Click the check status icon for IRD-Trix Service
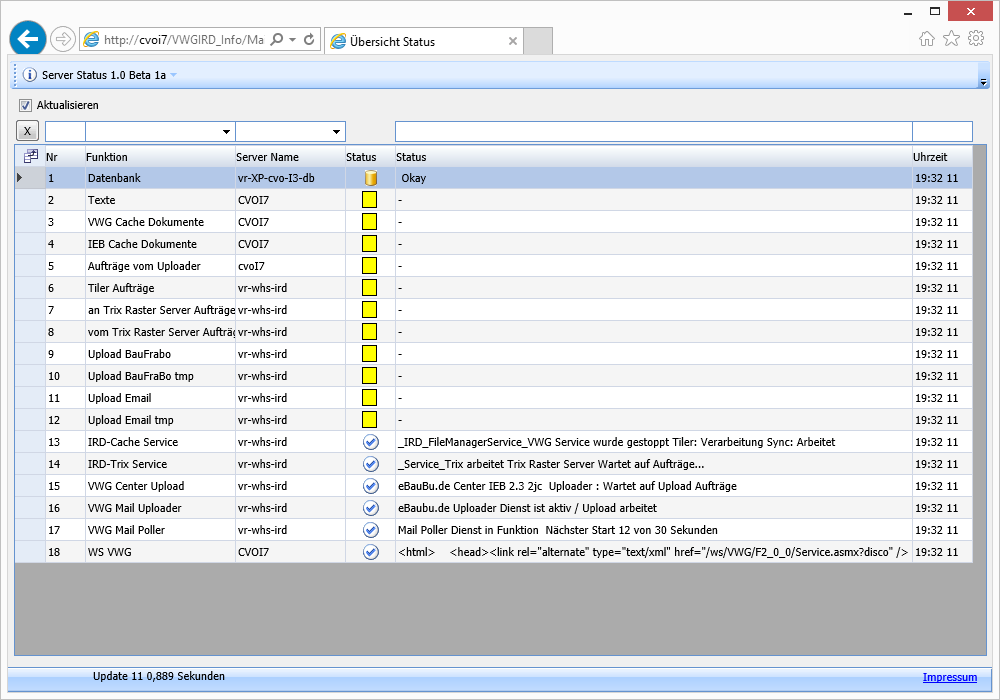The image size is (1000, 700). [371, 464]
